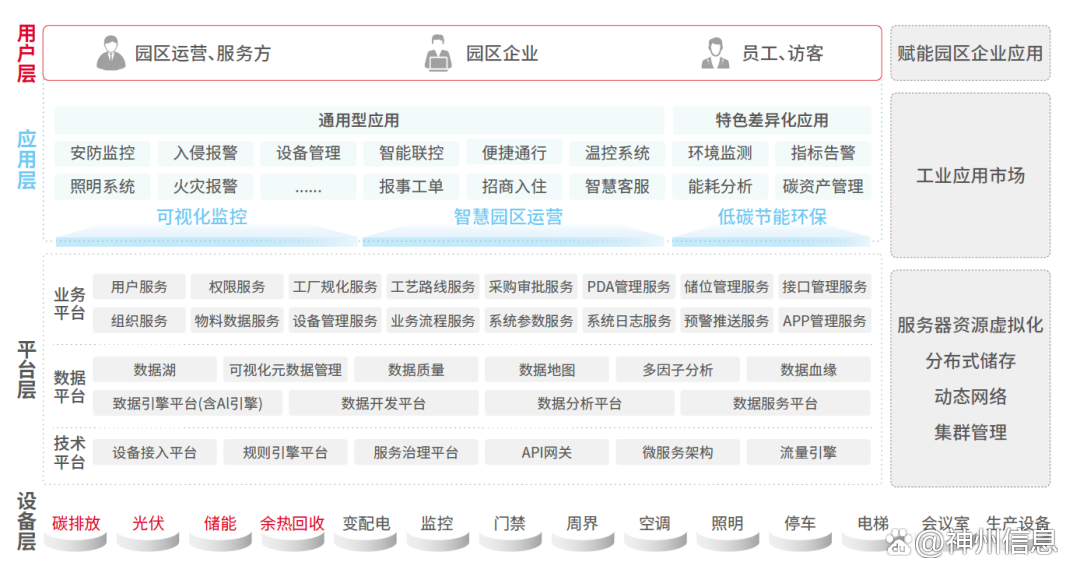Select the 储能 device cylinder
The height and width of the screenshot is (580, 1080).
coord(220,541)
